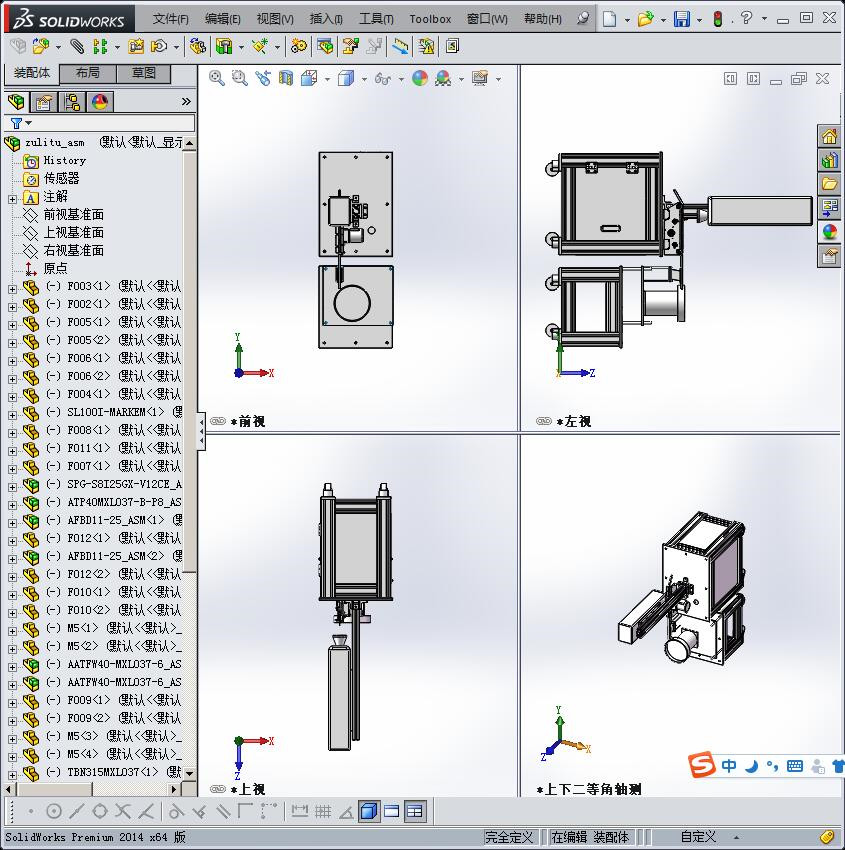Click the Help question mark icon
Viewport: 845px width, 850px height.
746,18
